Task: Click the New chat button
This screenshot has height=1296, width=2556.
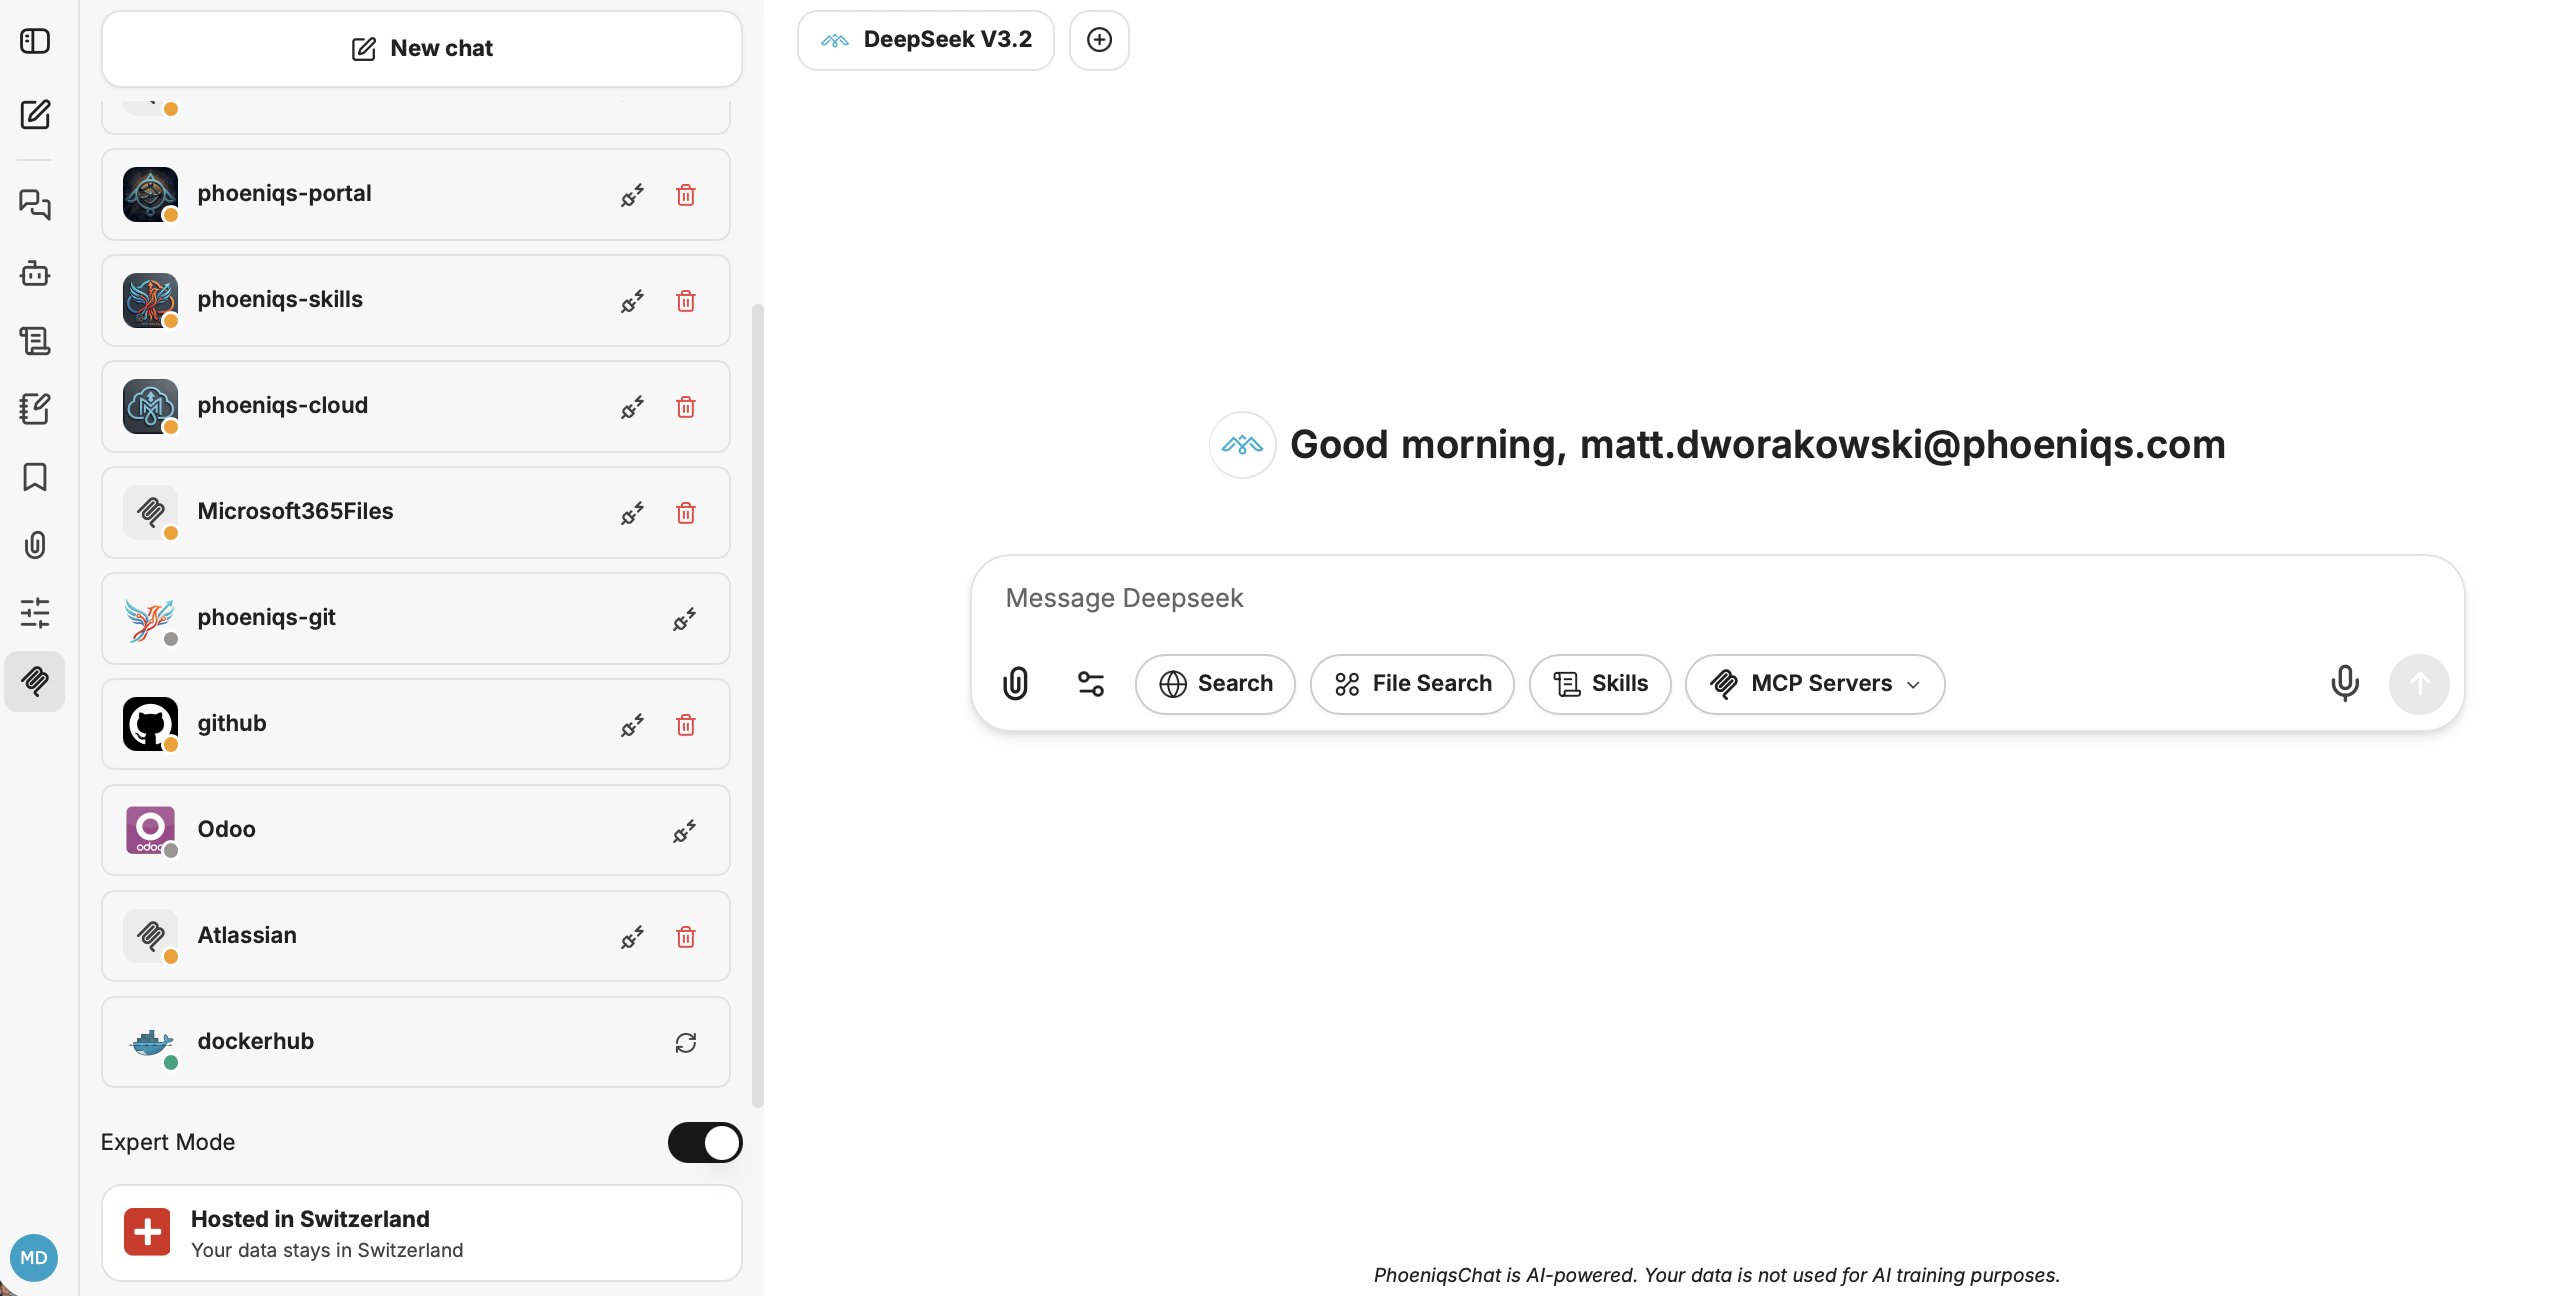Action: click(422, 49)
